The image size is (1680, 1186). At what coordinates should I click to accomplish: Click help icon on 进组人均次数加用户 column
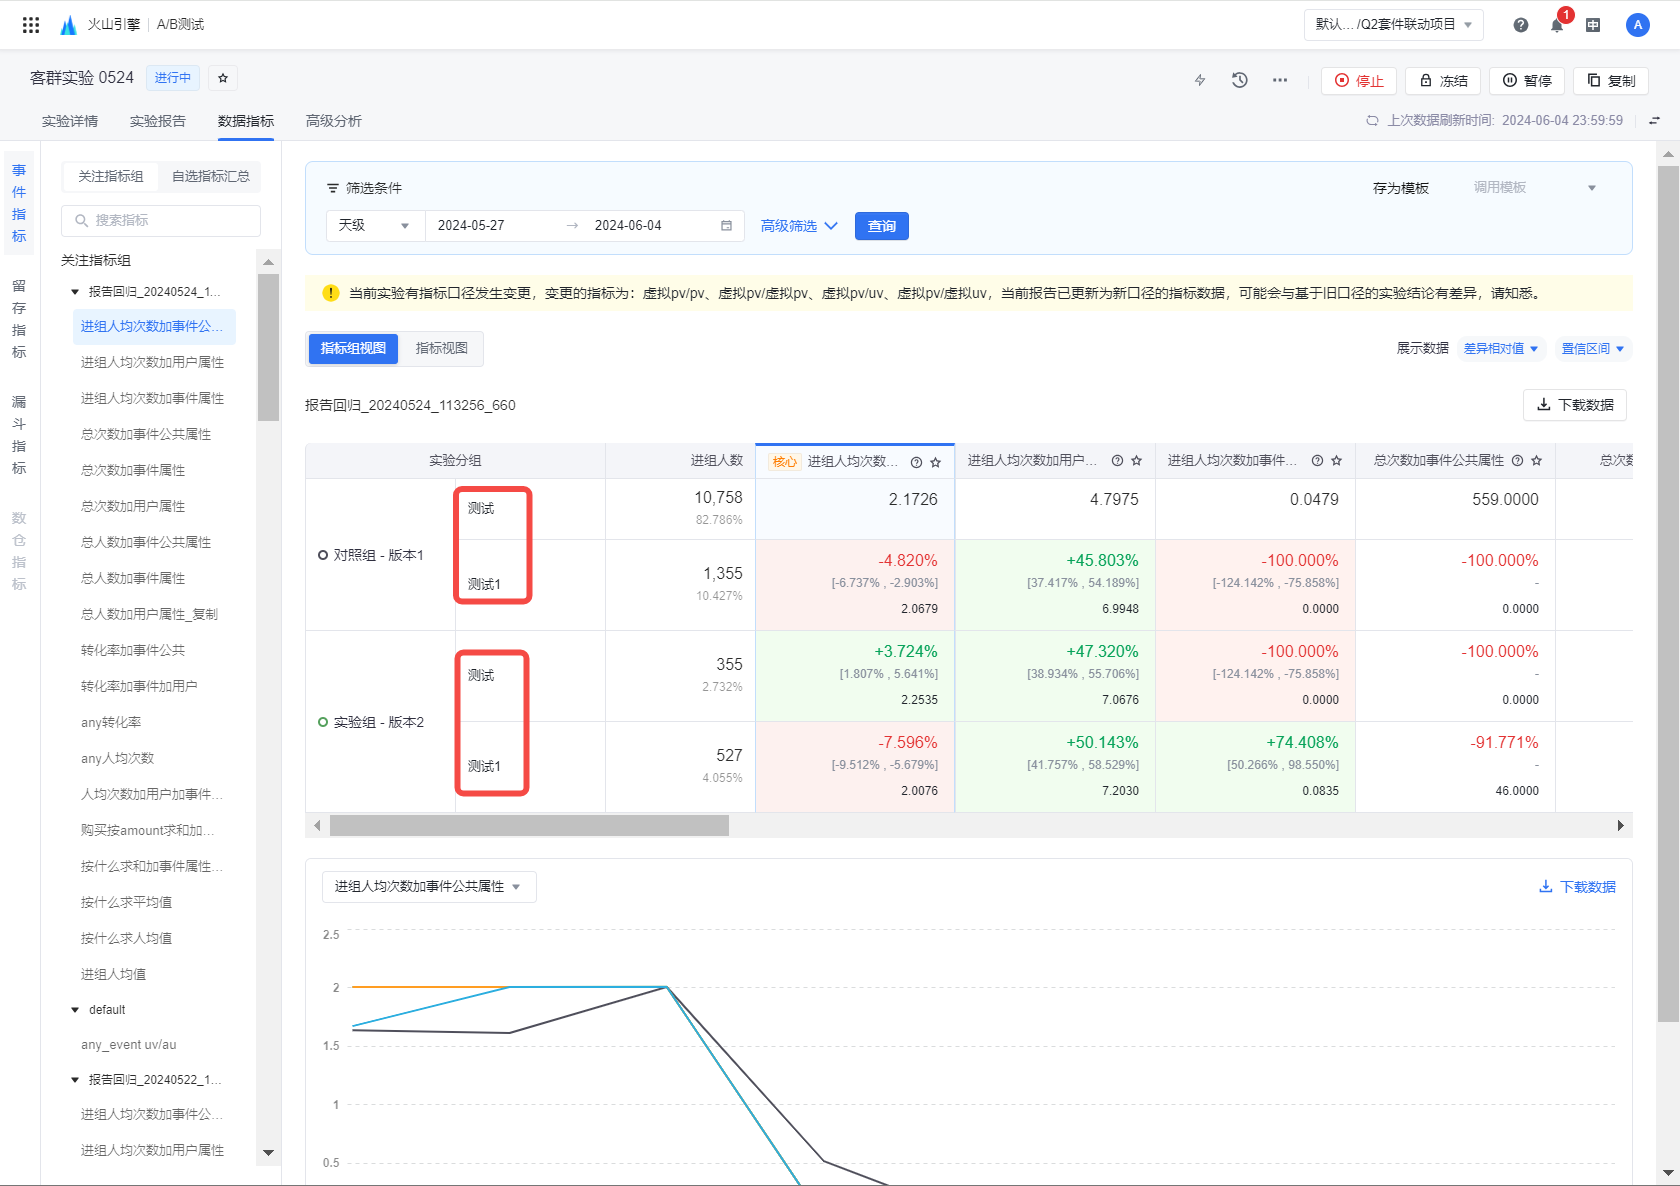(1117, 461)
